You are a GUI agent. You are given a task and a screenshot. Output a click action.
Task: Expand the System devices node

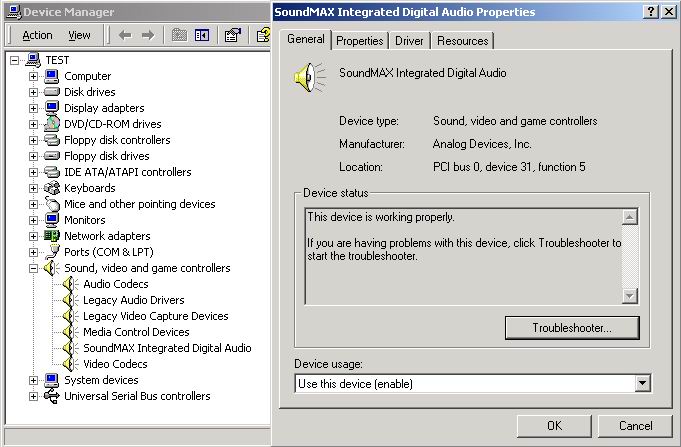click(x=33, y=381)
